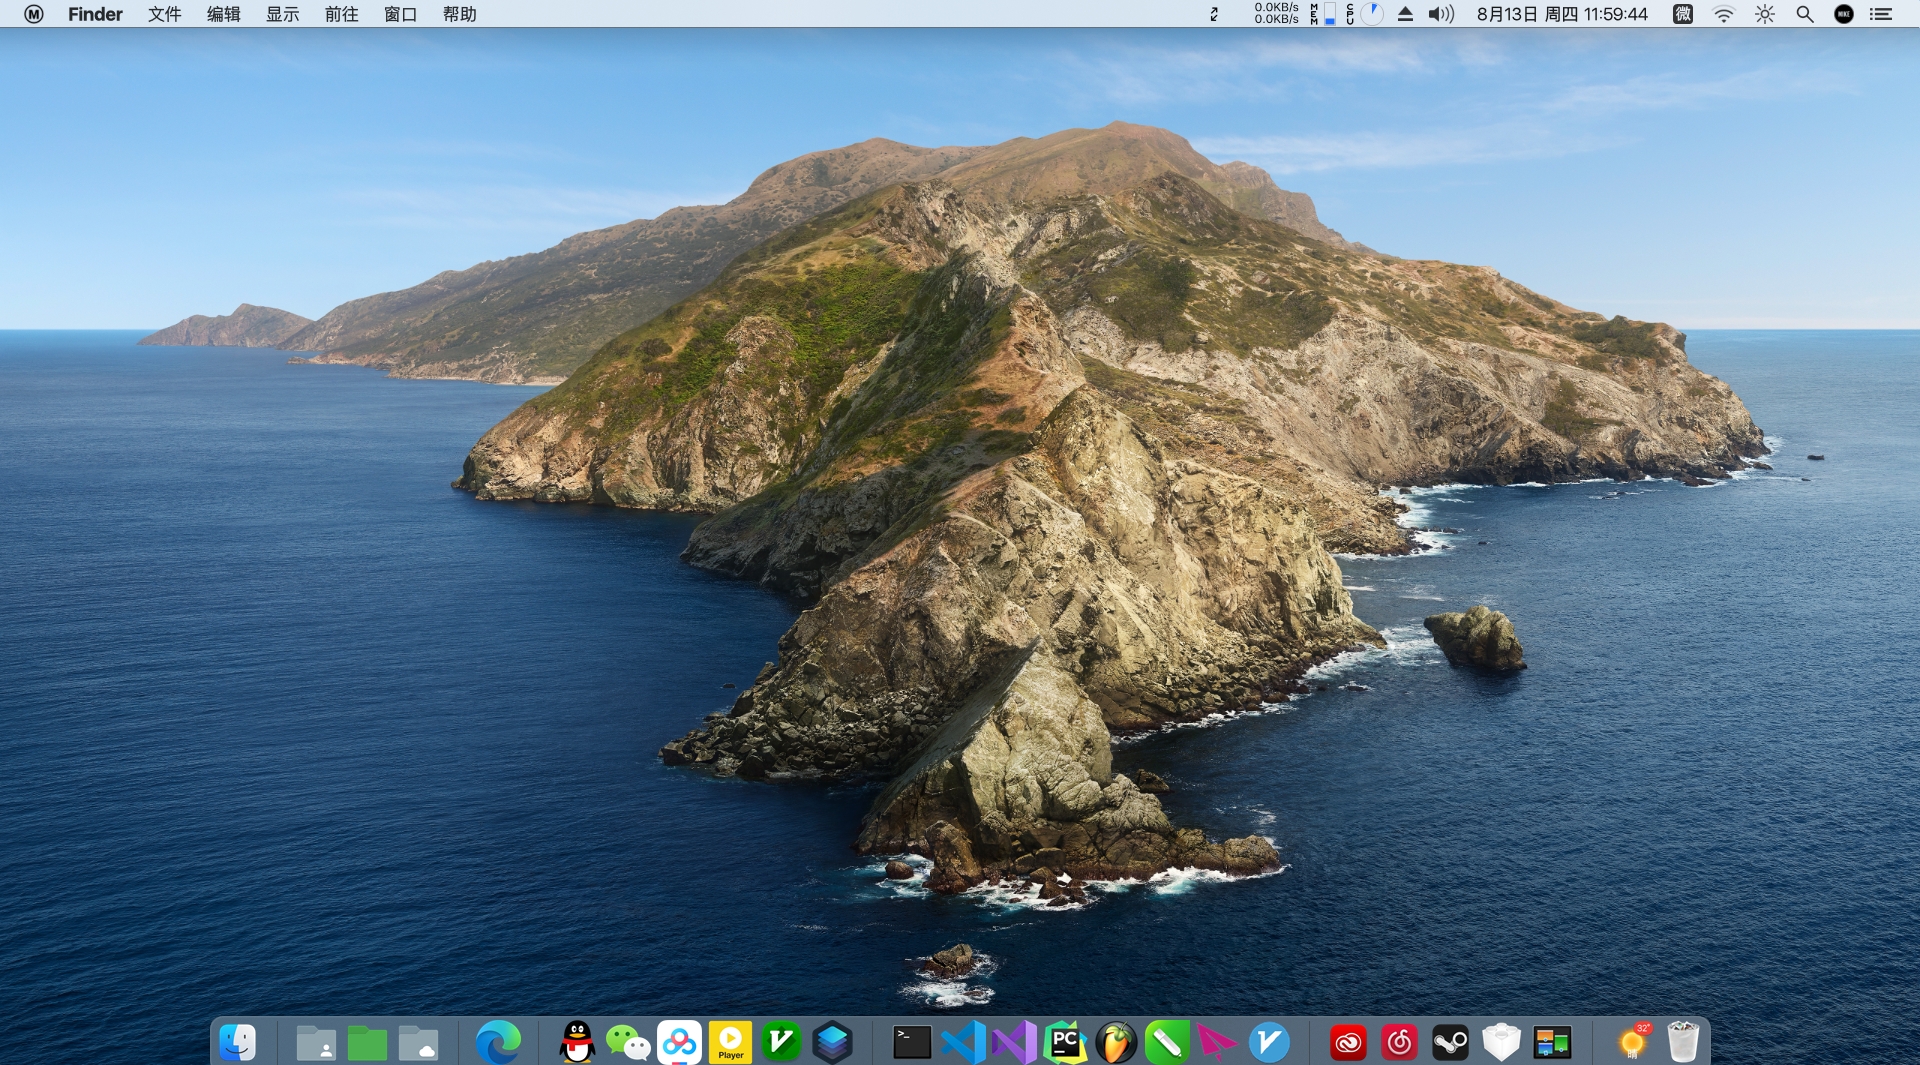Open the 文件 menu
The image size is (1920, 1065).
coord(165,14)
